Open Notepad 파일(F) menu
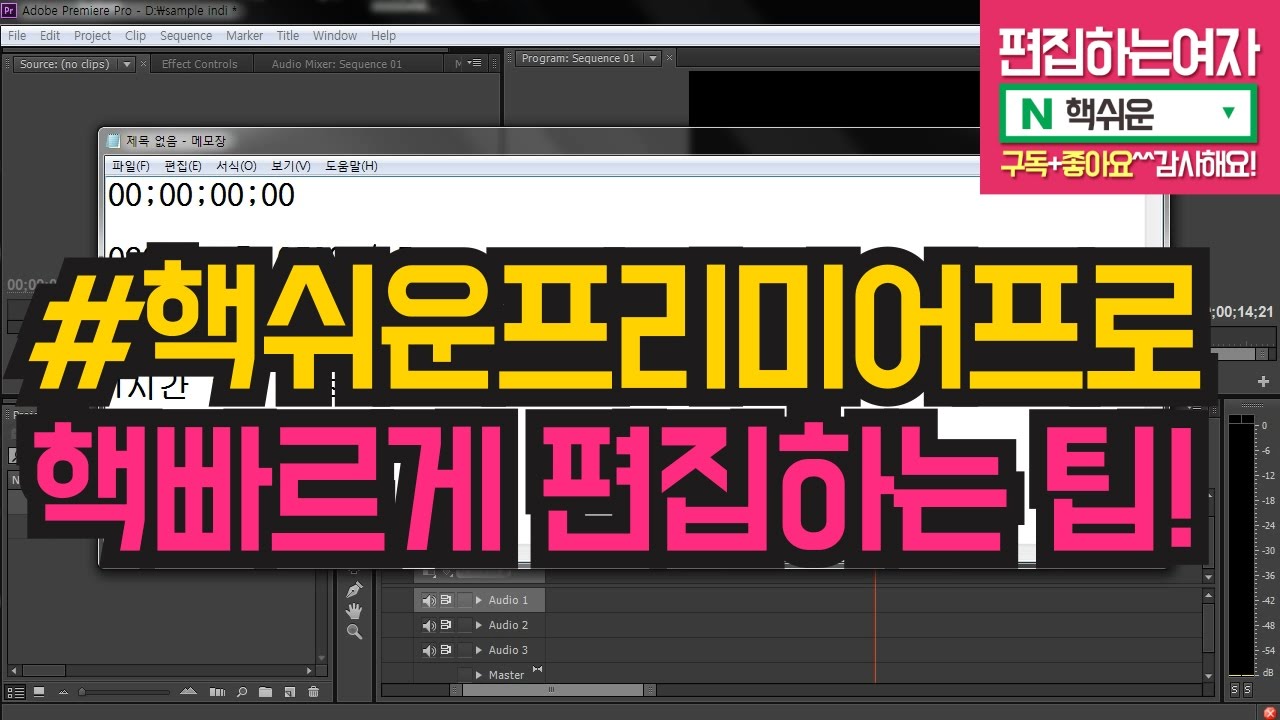 click(131, 166)
